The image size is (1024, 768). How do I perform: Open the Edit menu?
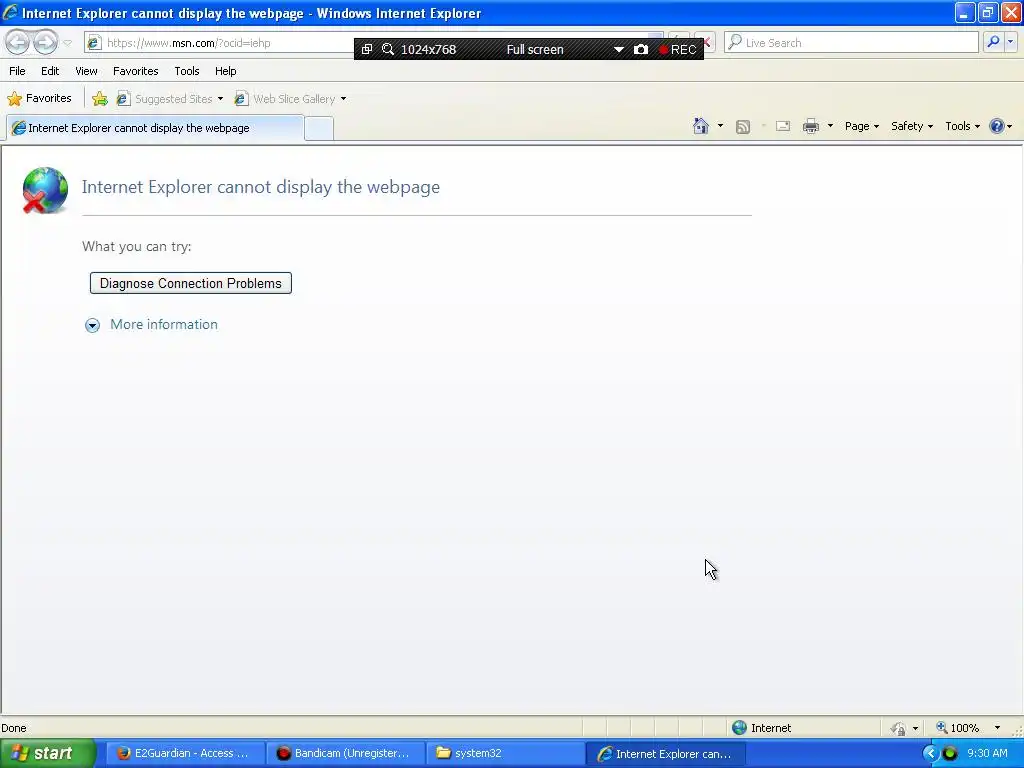pos(50,71)
